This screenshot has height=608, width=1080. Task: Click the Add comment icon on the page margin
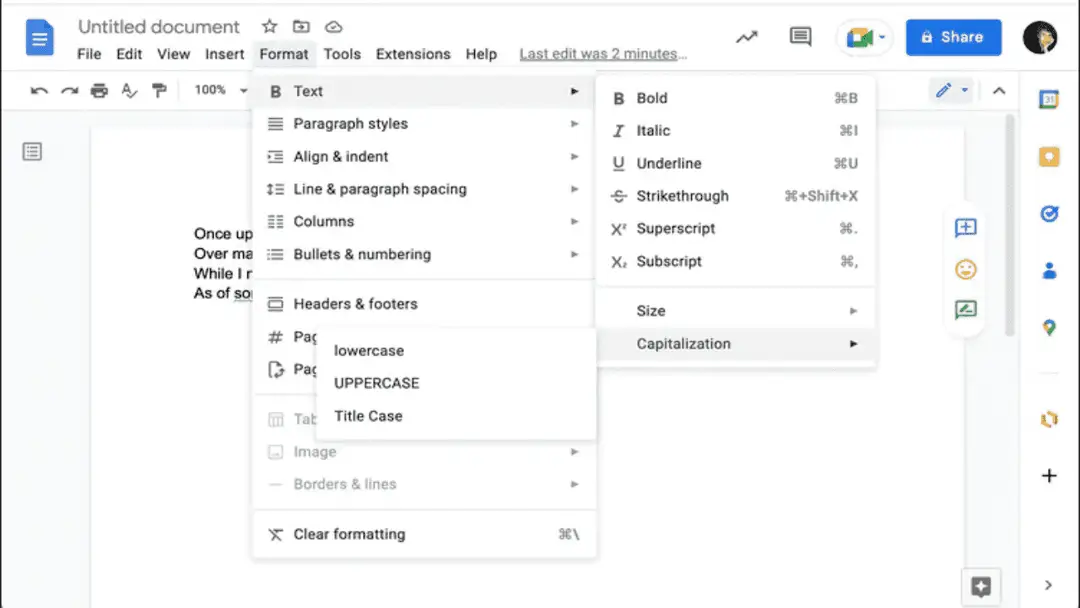click(966, 227)
